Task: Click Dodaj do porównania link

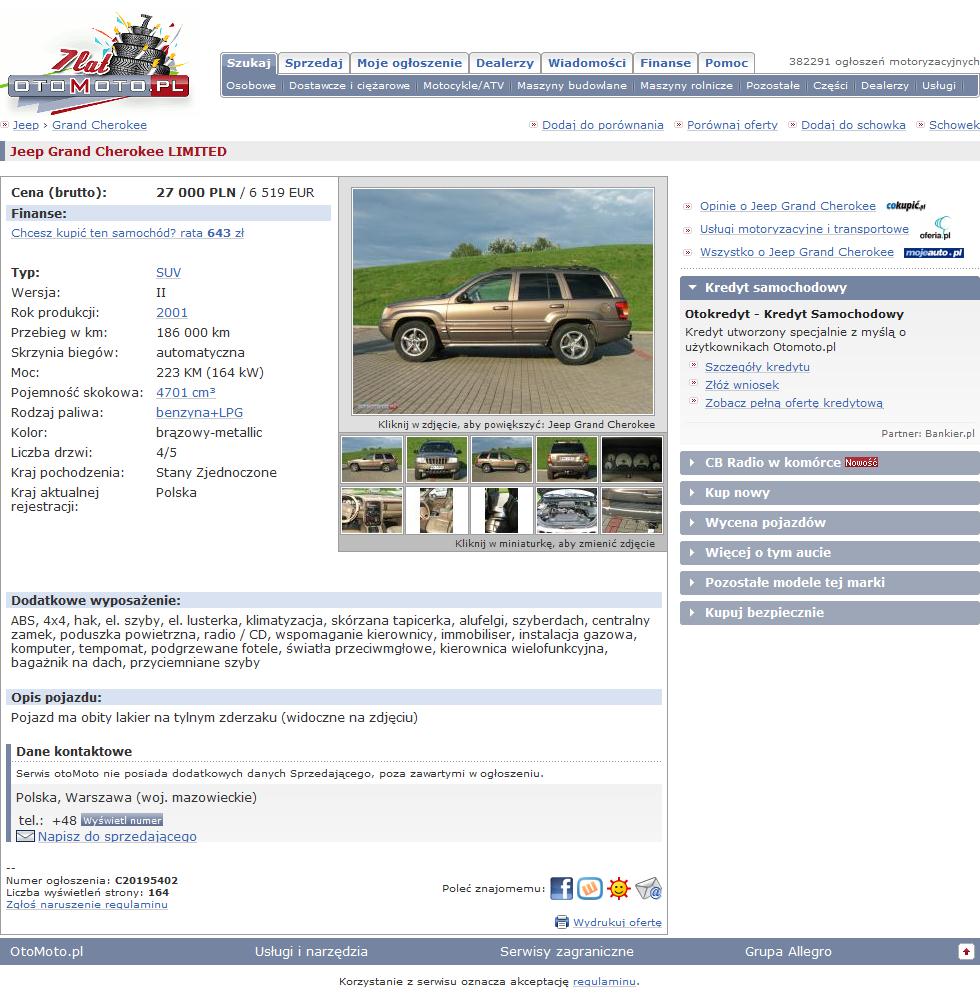Action: [603, 125]
